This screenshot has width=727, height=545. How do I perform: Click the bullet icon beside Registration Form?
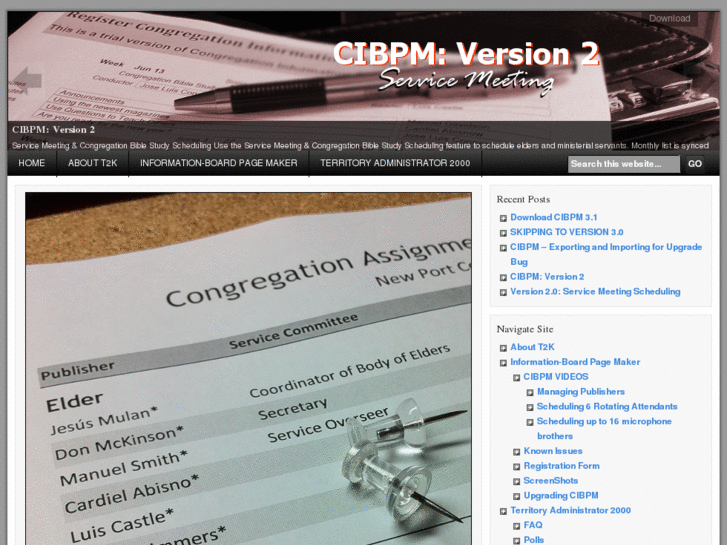[x=517, y=467]
